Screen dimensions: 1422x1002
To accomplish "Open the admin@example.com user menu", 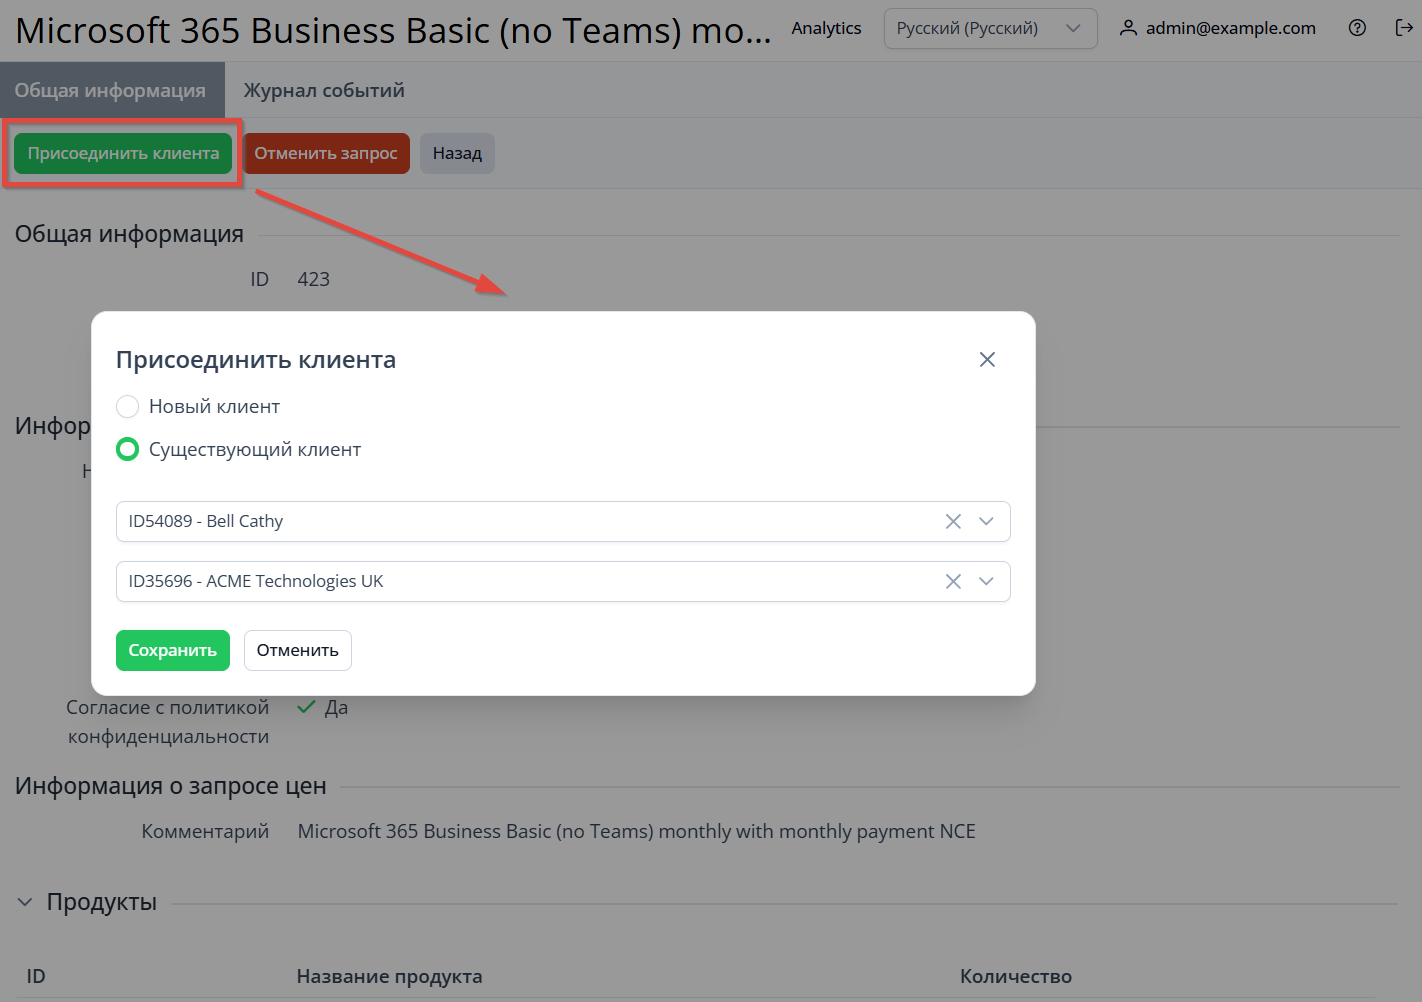I will (1217, 28).
